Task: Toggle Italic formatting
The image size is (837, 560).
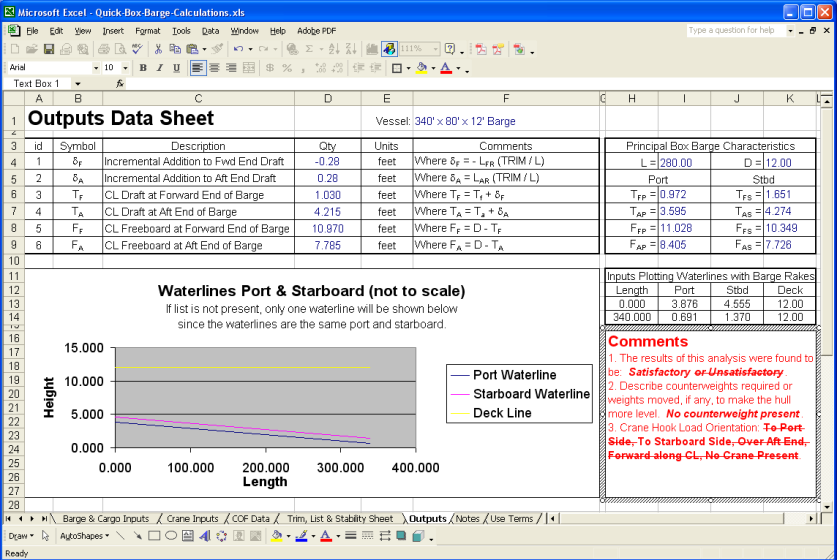Action: click(x=160, y=68)
